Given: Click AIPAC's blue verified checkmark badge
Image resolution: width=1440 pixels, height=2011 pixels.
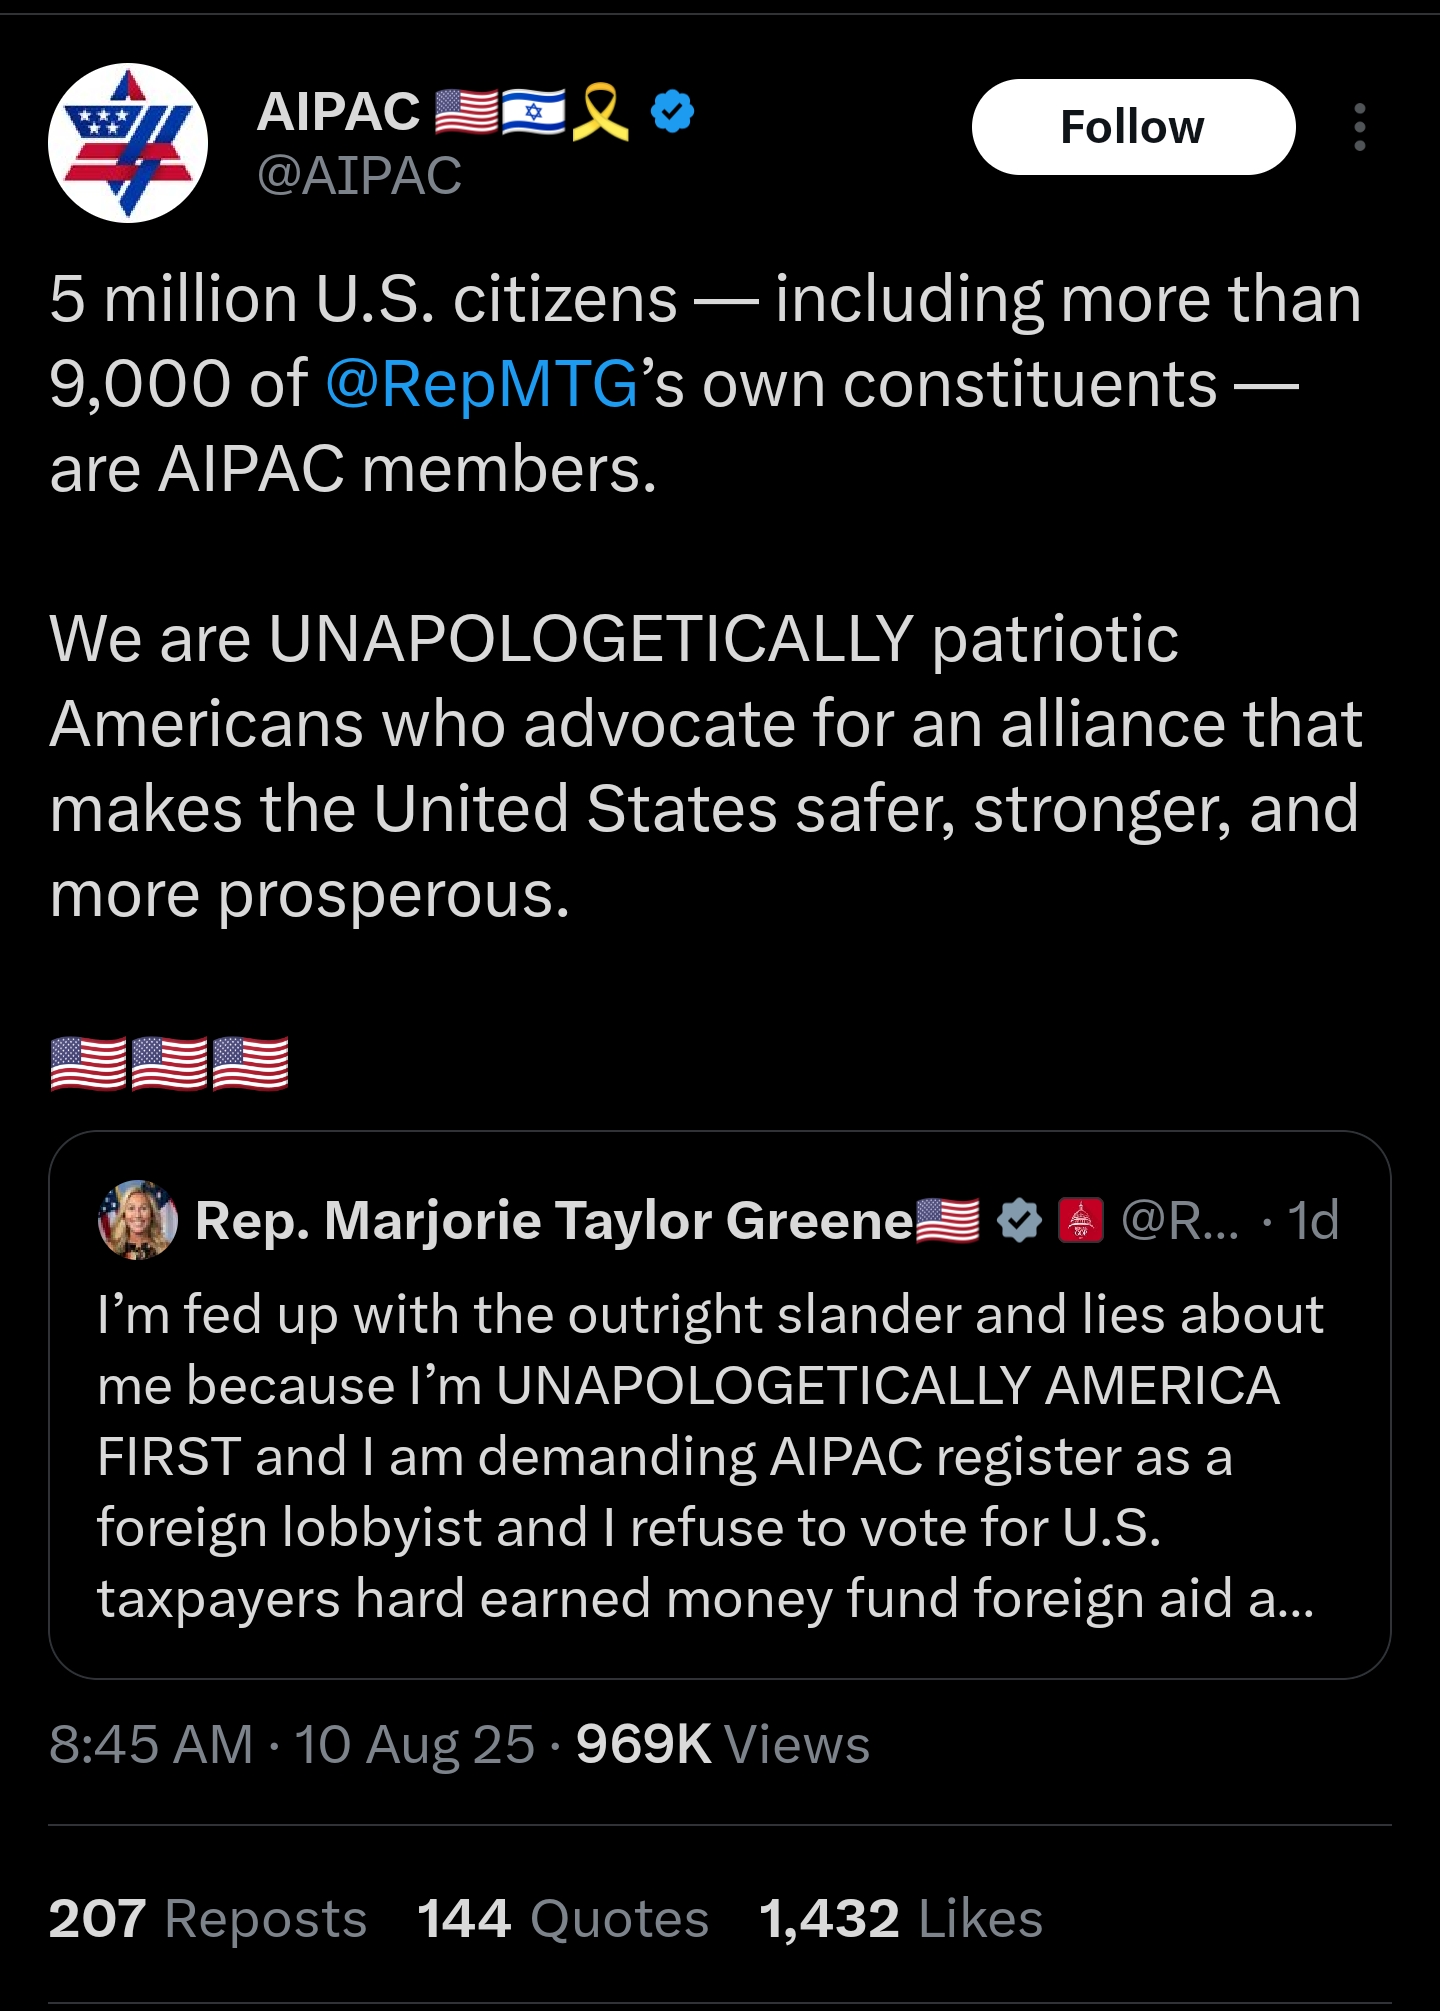Looking at the screenshot, I should click(672, 111).
